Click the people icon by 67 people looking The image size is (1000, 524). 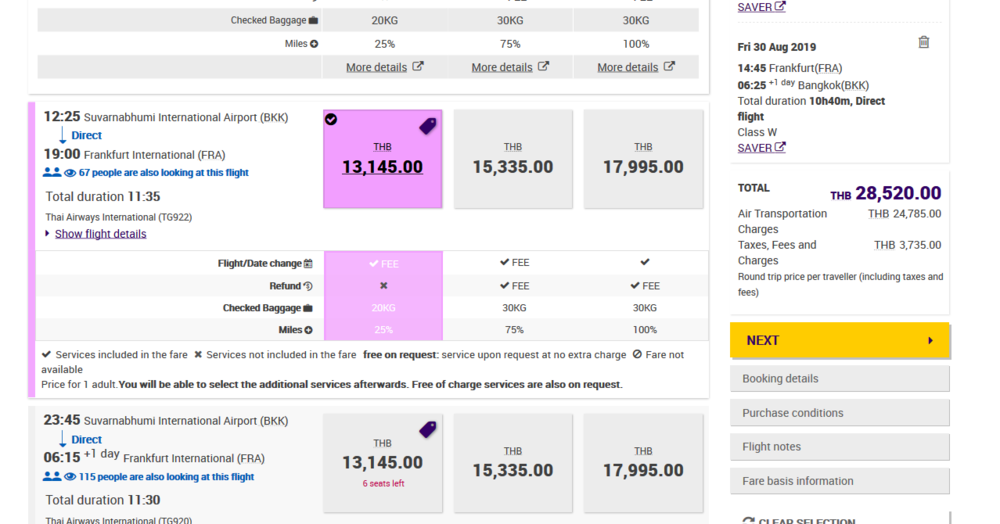coord(52,172)
